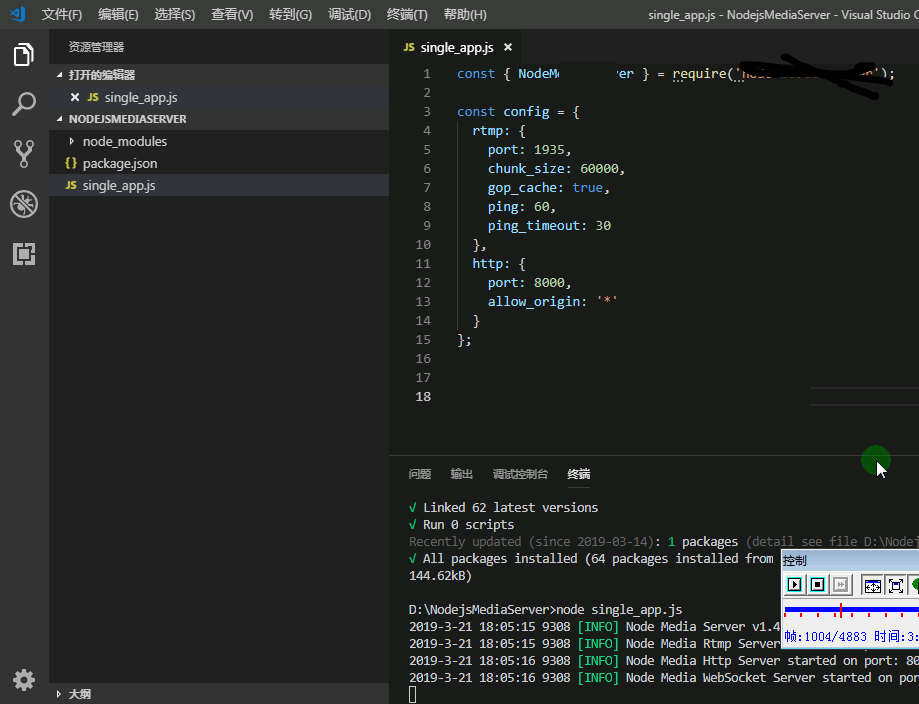Click the 资源管理器 sidebar title
Image resolution: width=919 pixels, height=704 pixels.
(96, 47)
